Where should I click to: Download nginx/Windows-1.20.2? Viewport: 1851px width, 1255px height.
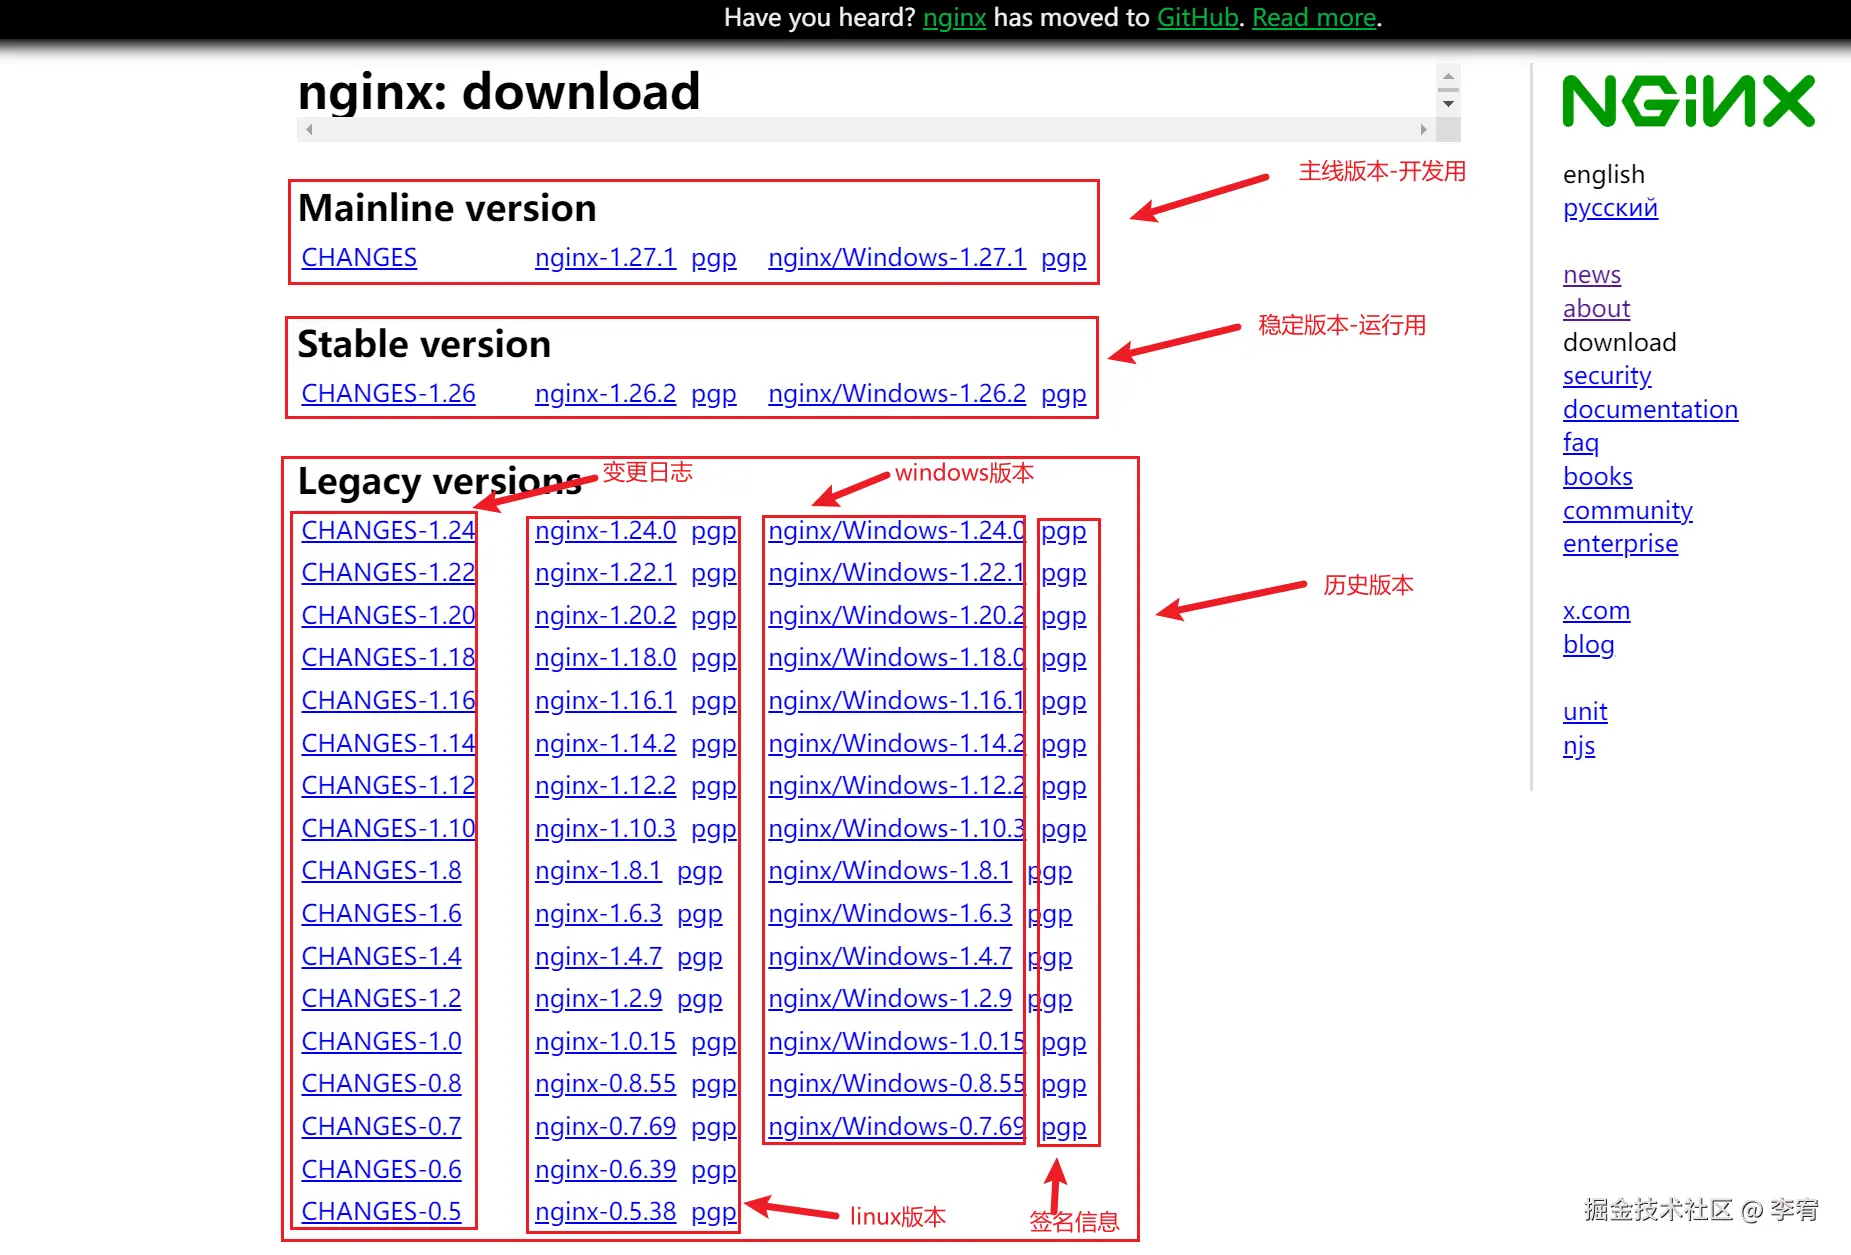click(897, 616)
